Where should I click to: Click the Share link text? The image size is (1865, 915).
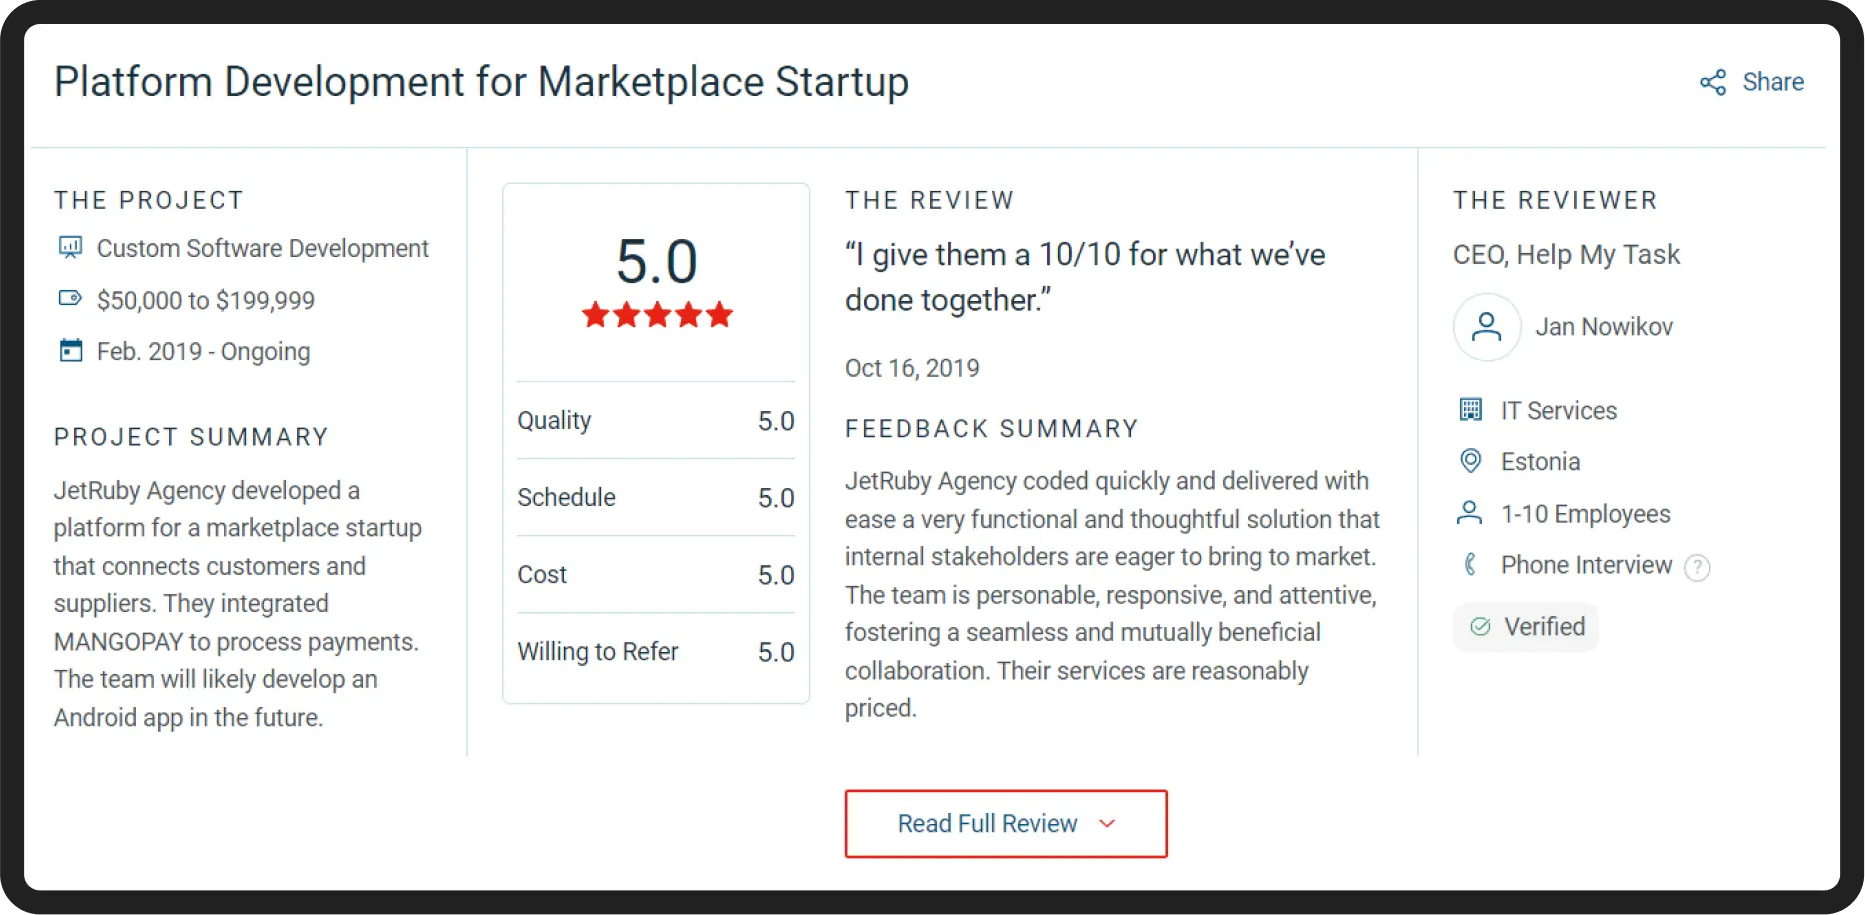click(x=1773, y=82)
